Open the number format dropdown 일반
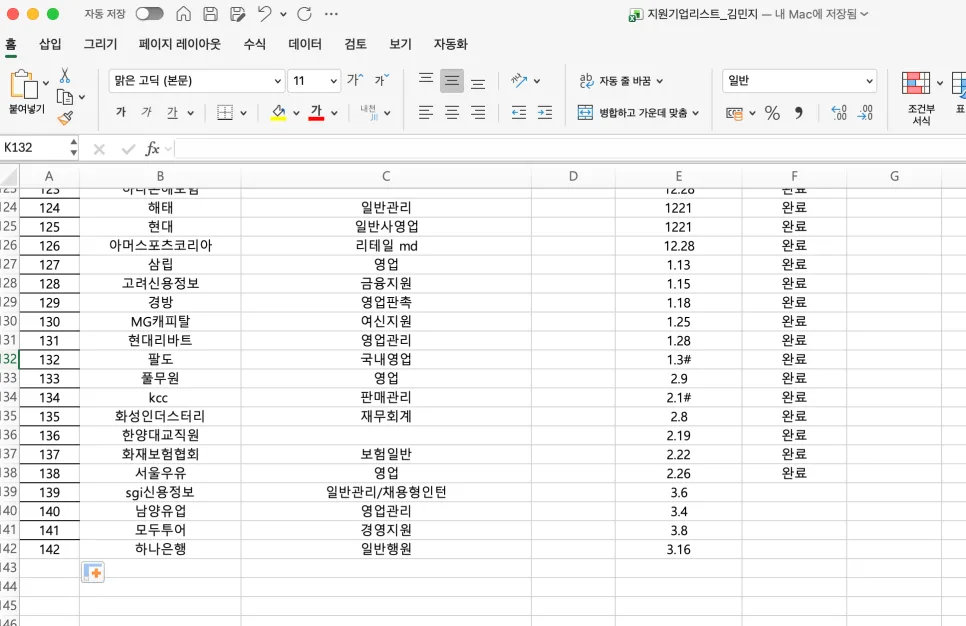Screen dimensions: 966x626 pos(799,81)
